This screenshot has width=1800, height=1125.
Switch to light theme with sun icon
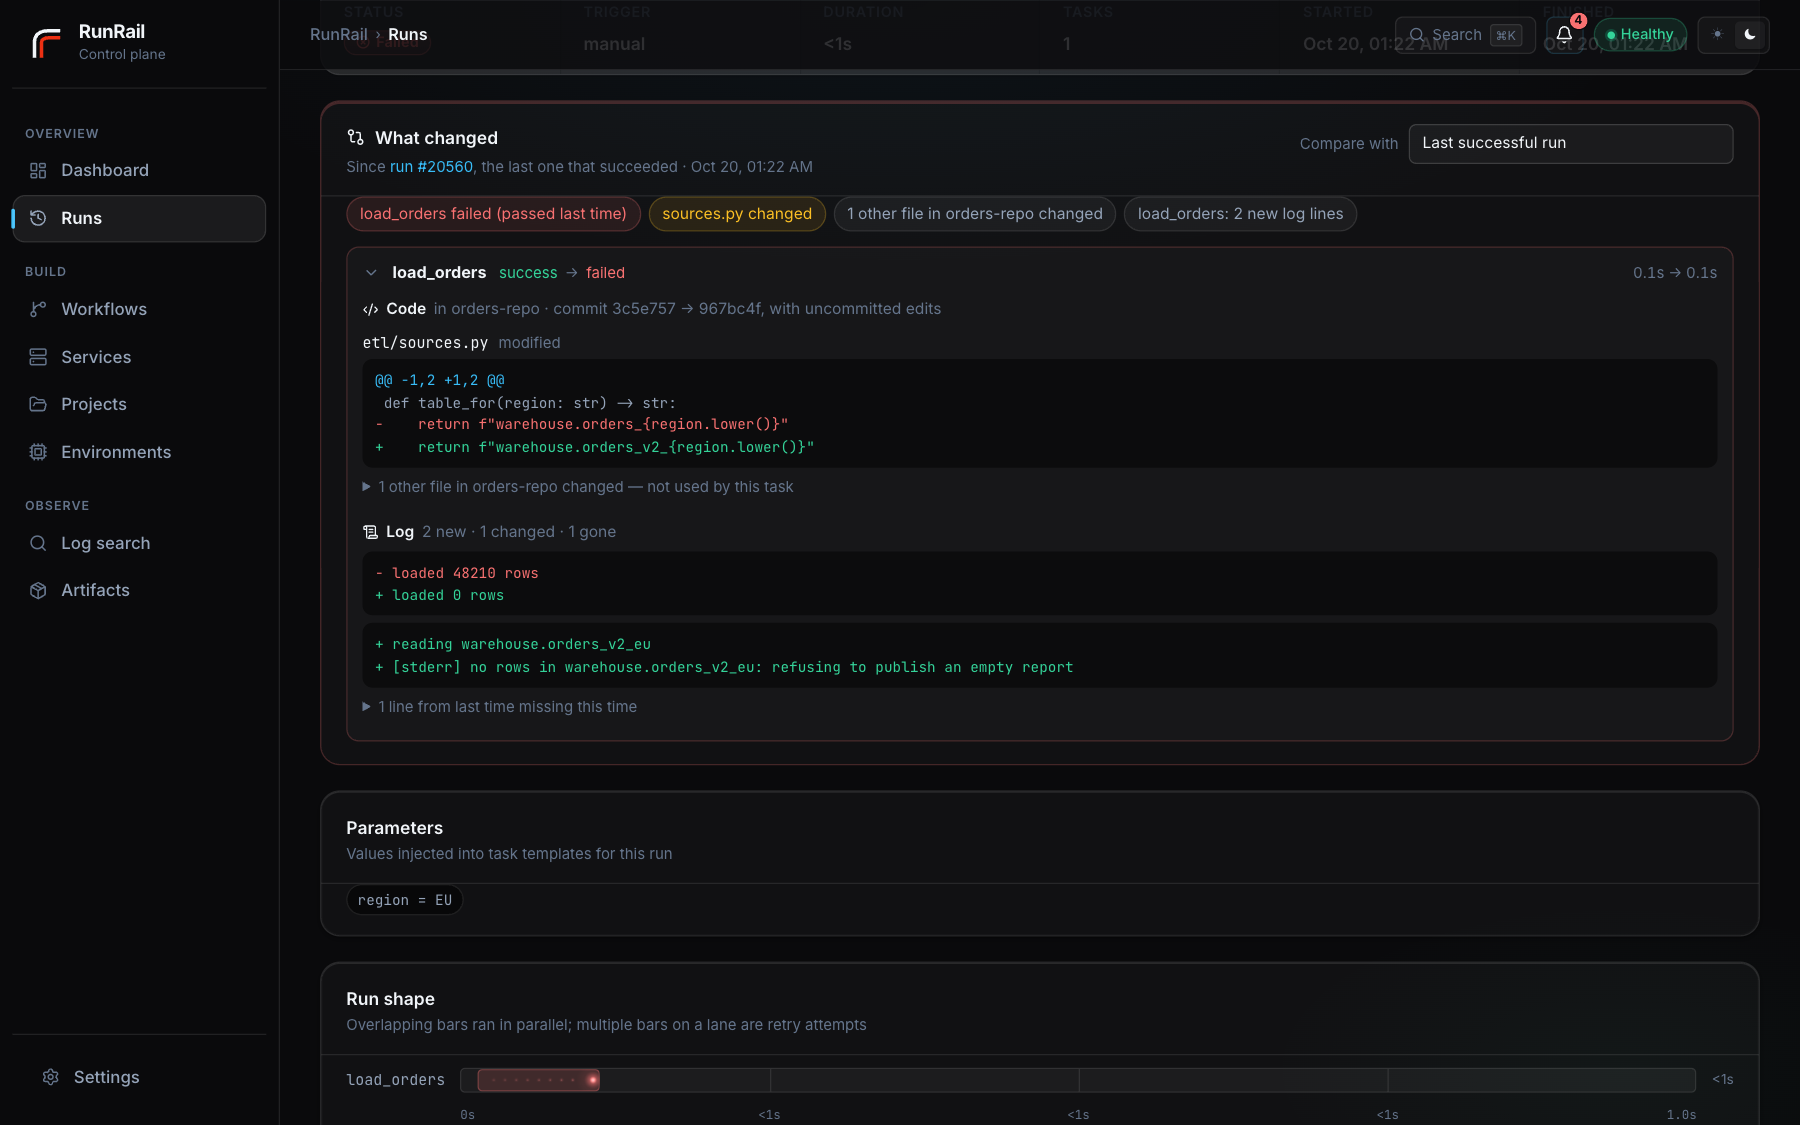[1718, 35]
